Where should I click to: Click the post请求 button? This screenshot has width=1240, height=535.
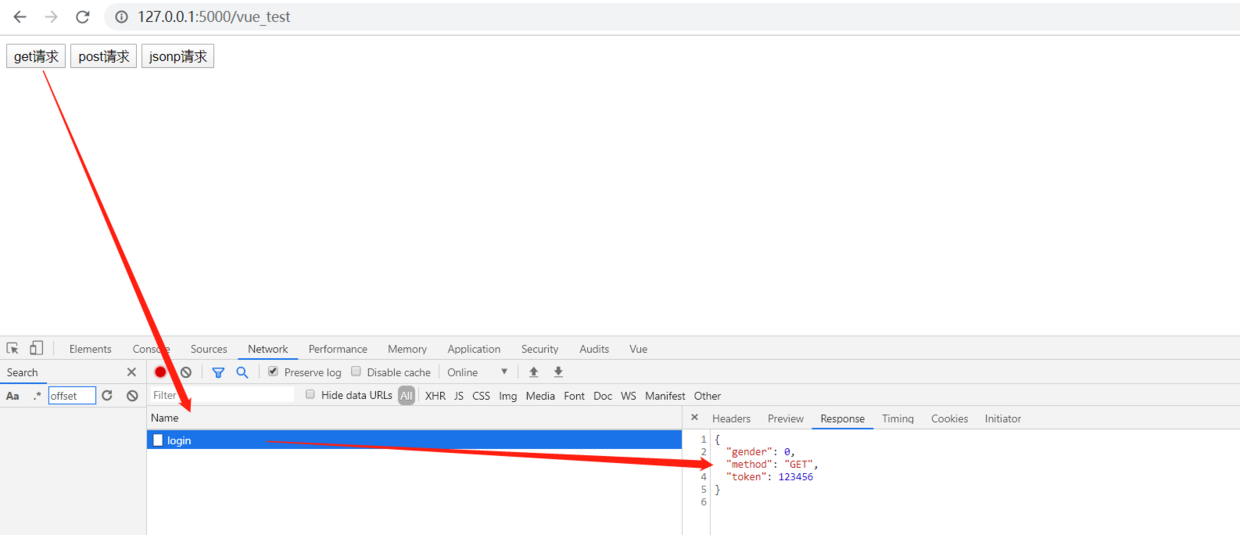[104, 56]
